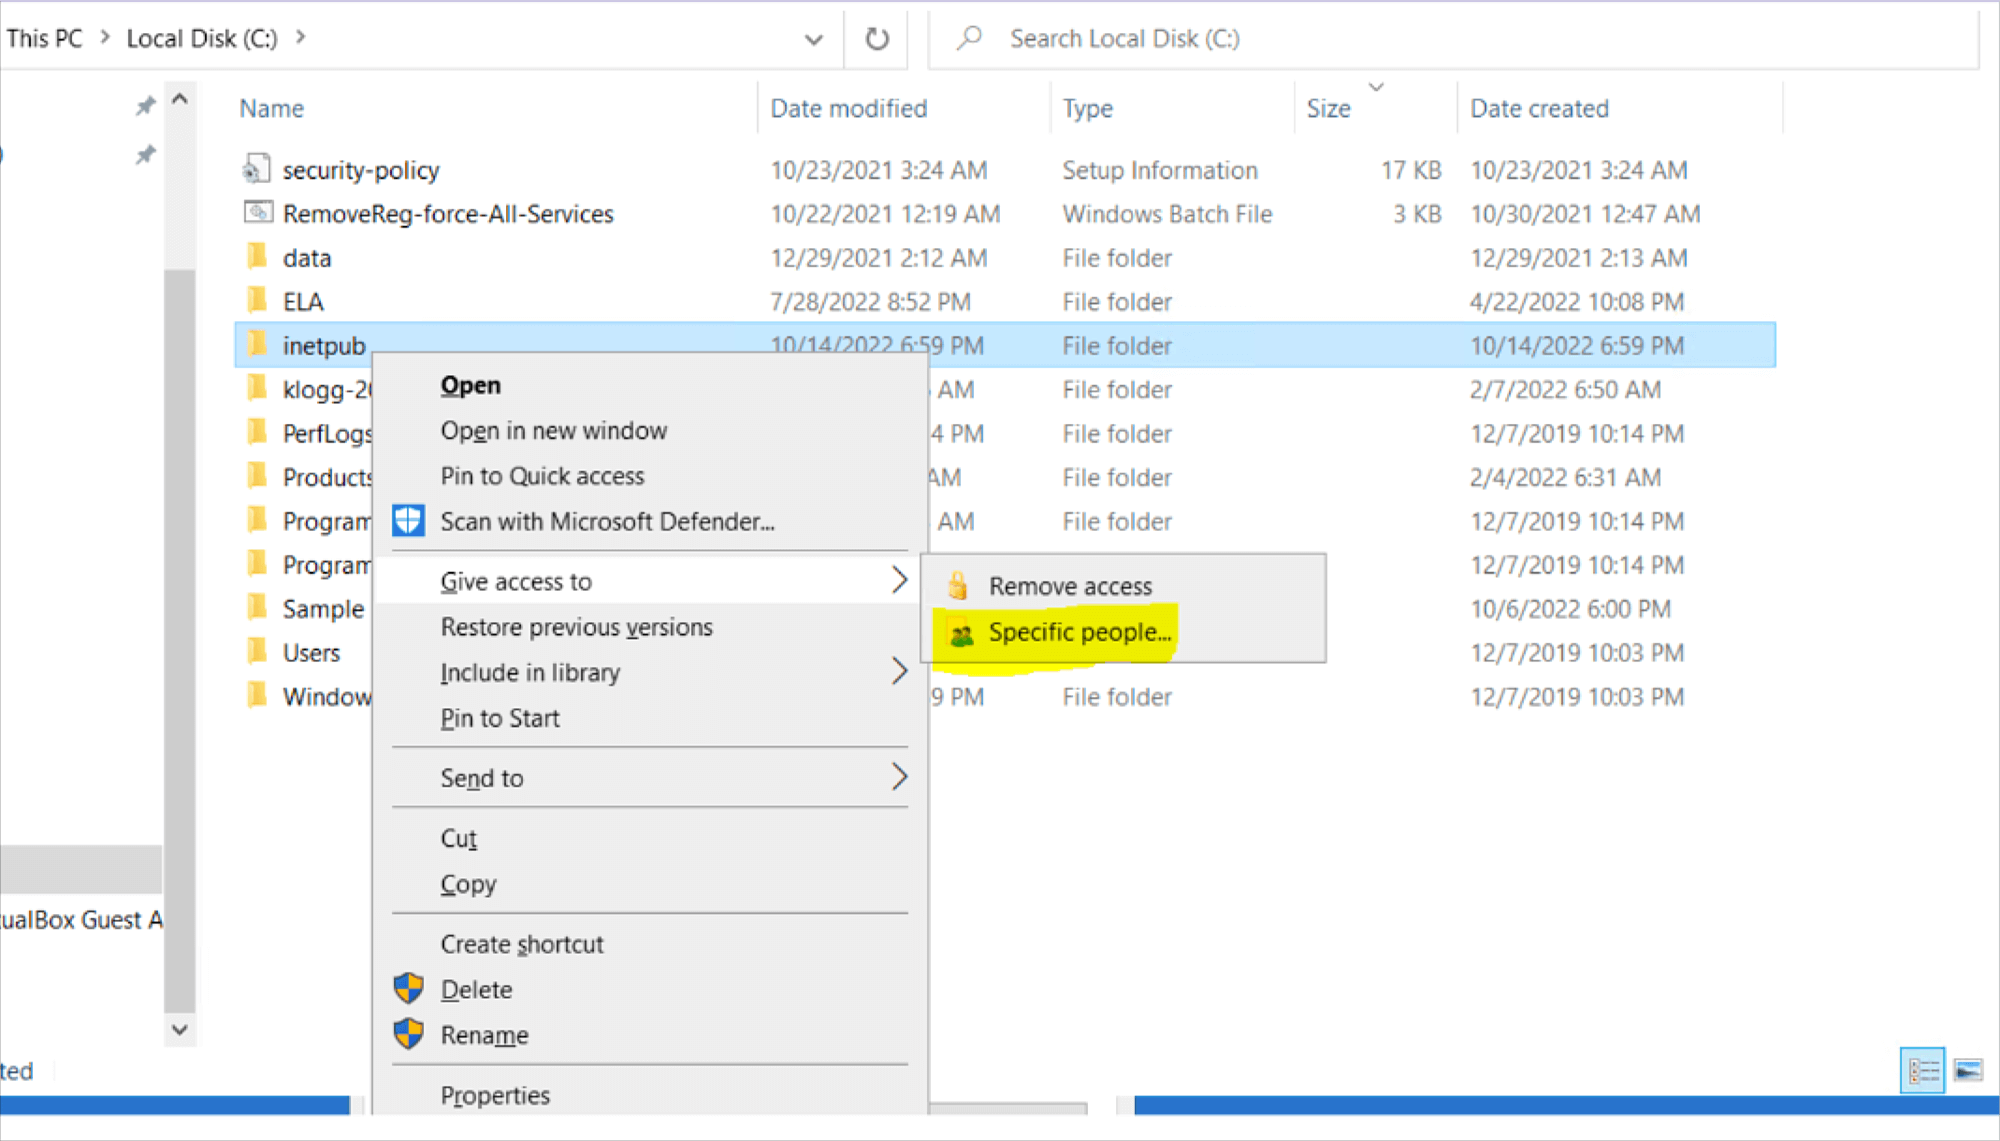This screenshot has width=2000, height=1141.
Task: Expand the Send to submenu arrow
Action: tap(899, 777)
